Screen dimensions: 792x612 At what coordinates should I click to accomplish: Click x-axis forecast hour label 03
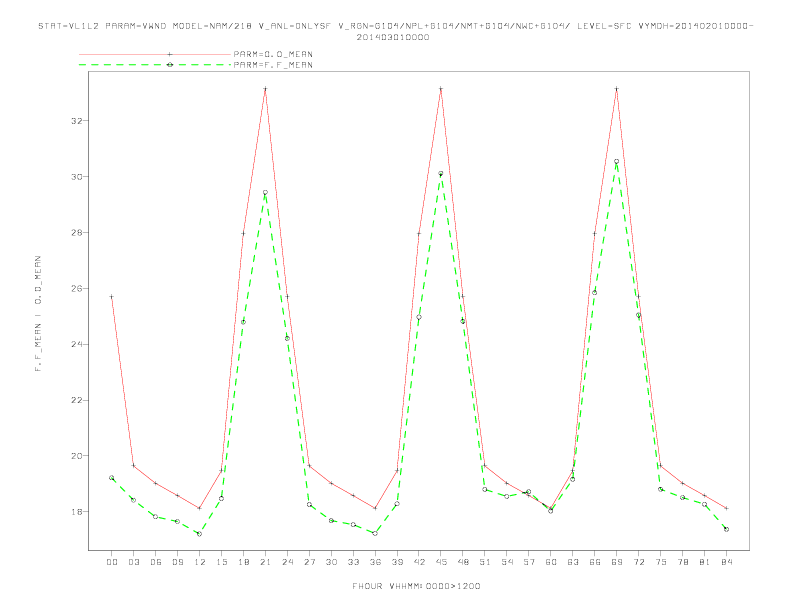(x=133, y=562)
